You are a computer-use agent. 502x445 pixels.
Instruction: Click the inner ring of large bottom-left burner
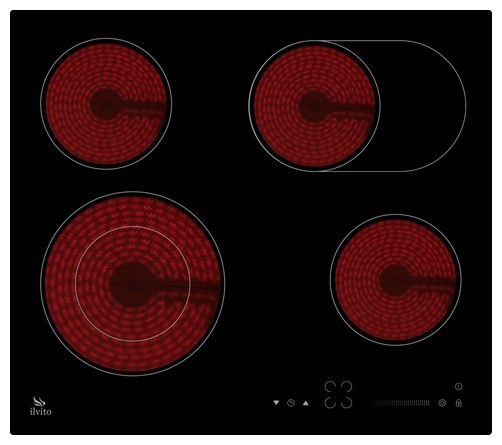point(133,284)
